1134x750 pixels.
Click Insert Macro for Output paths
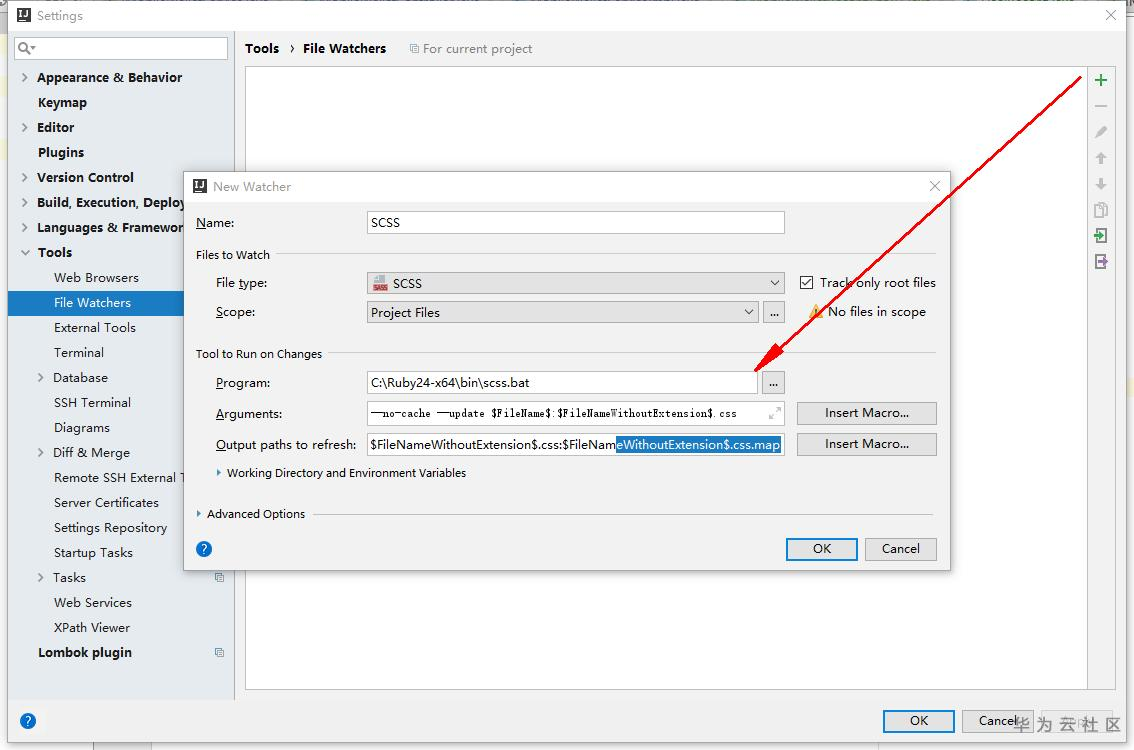coord(866,444)
